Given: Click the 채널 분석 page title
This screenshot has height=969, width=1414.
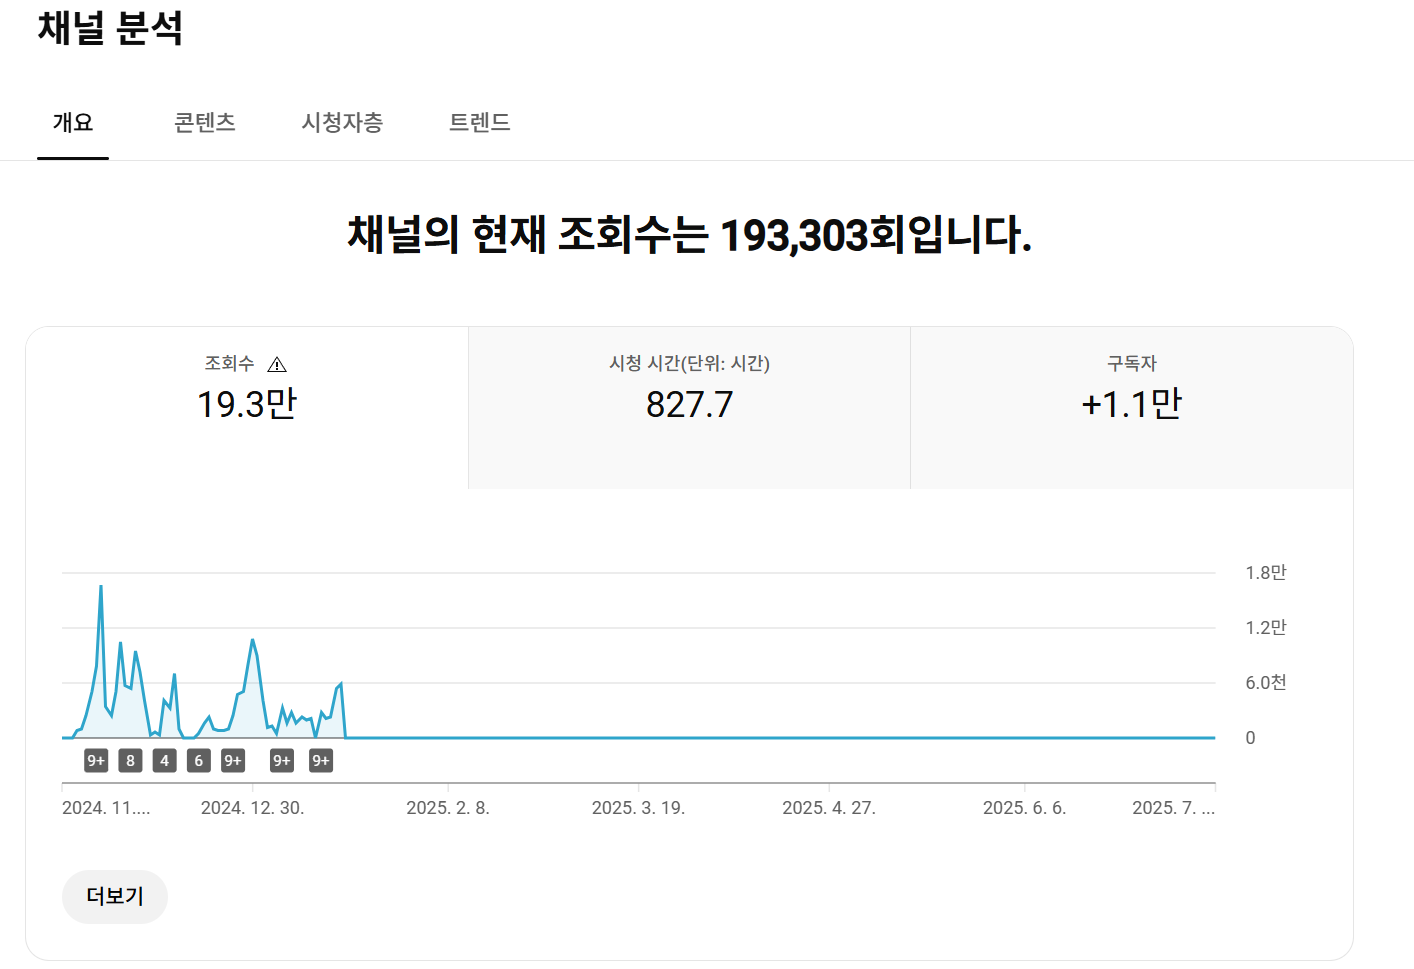Looking at the screenshot, I should (x=110, y=27).
